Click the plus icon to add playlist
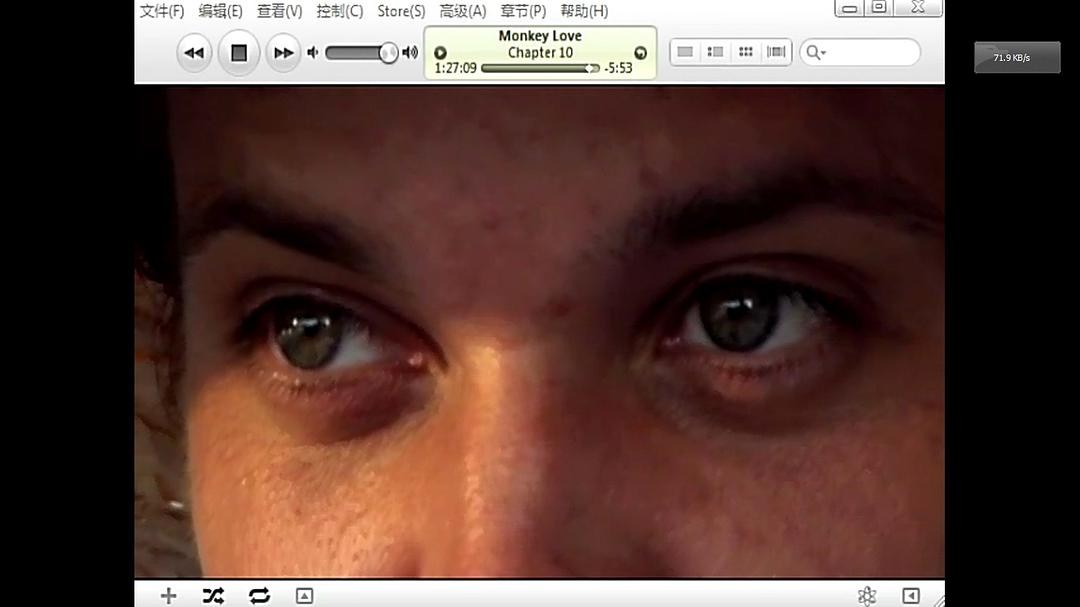Viewport: 1080px width, 607px height. click(x=168, y=596)
